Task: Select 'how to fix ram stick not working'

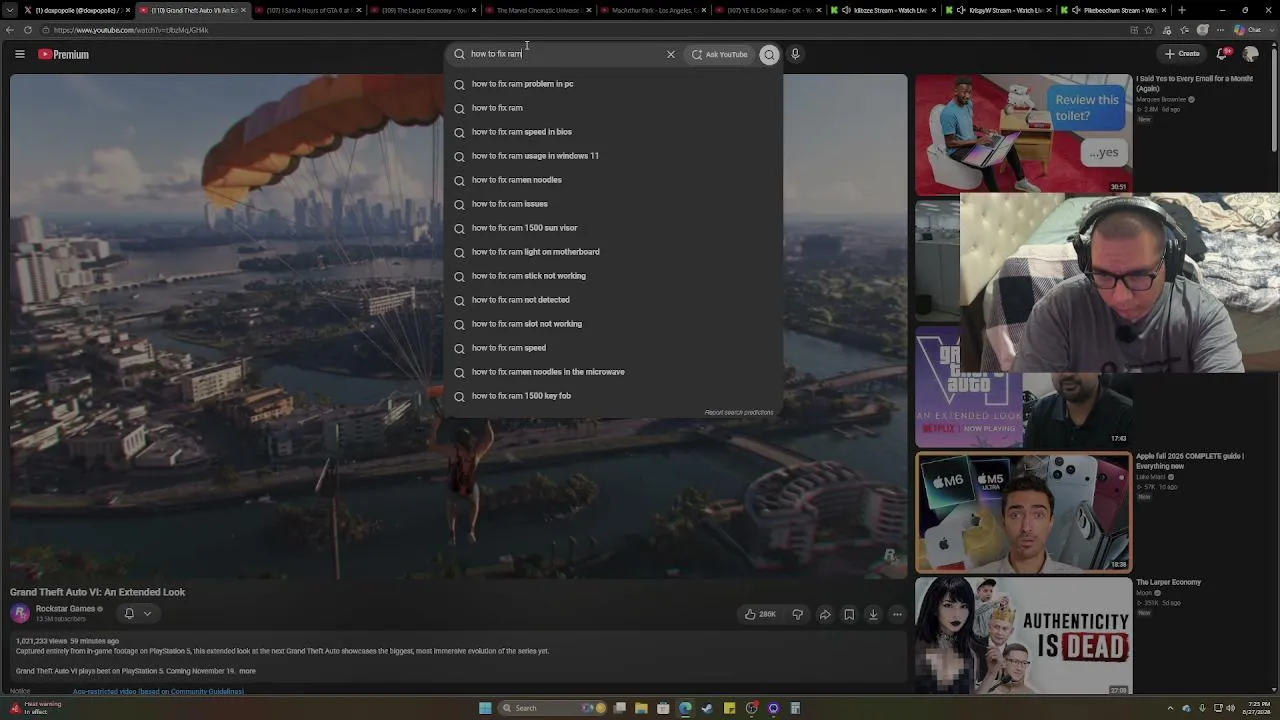Action: (613, 276)
